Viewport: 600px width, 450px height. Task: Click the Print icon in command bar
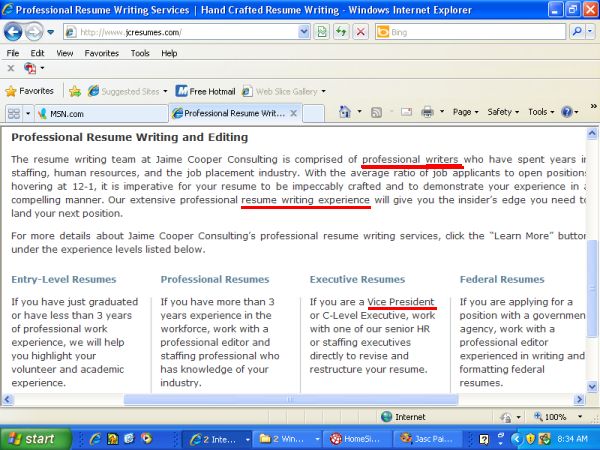[x=427, y=112]
